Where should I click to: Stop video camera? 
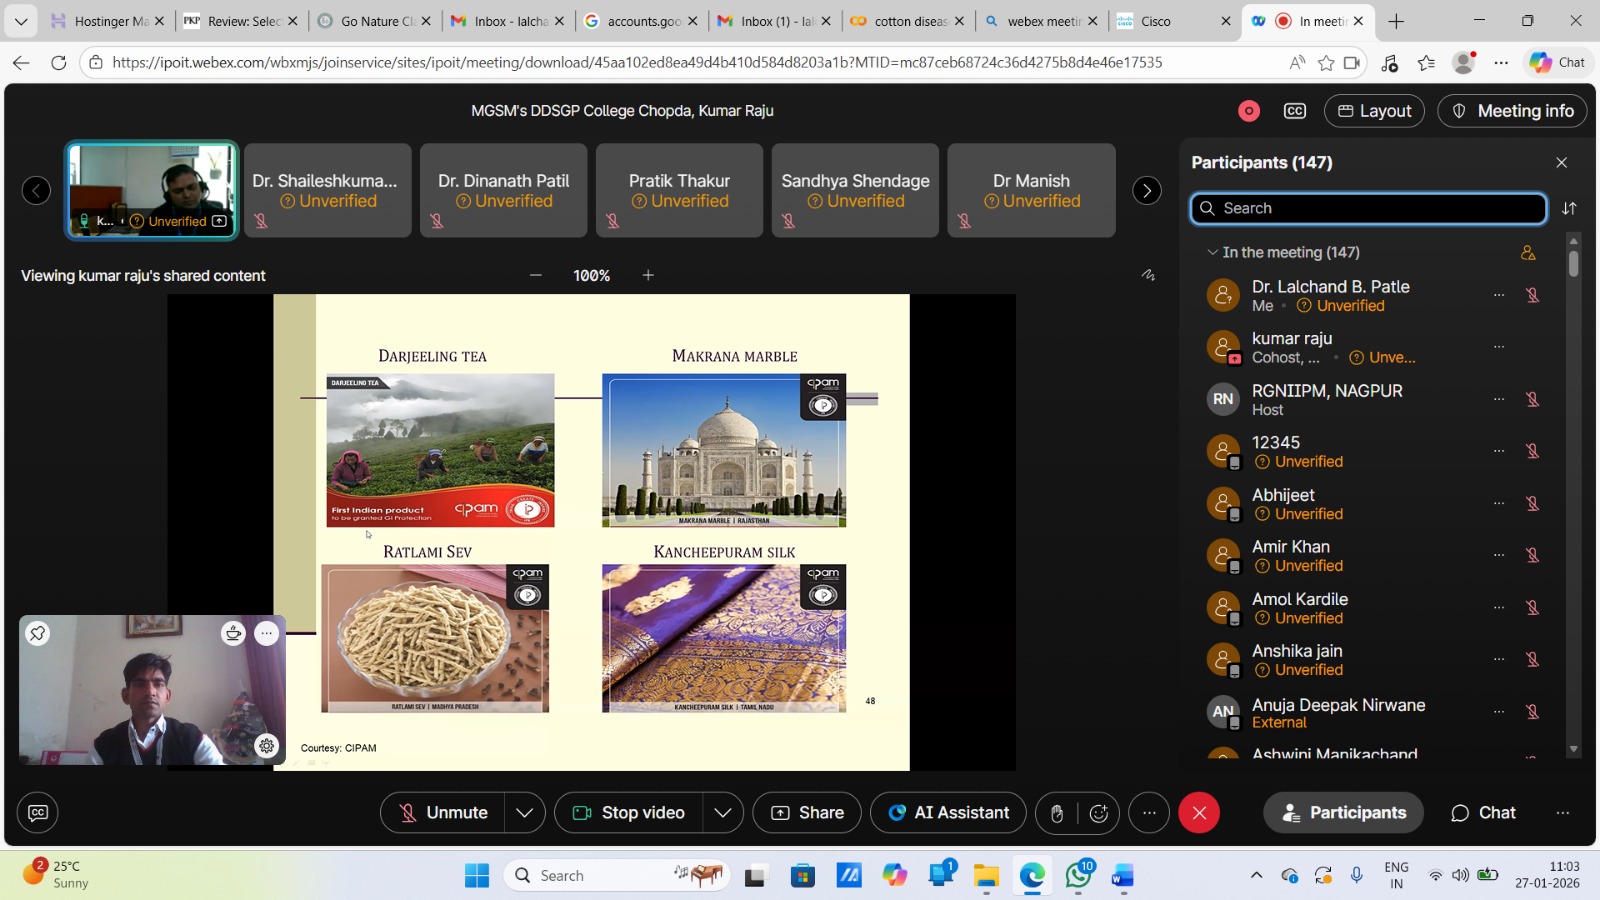coord(629,813)
